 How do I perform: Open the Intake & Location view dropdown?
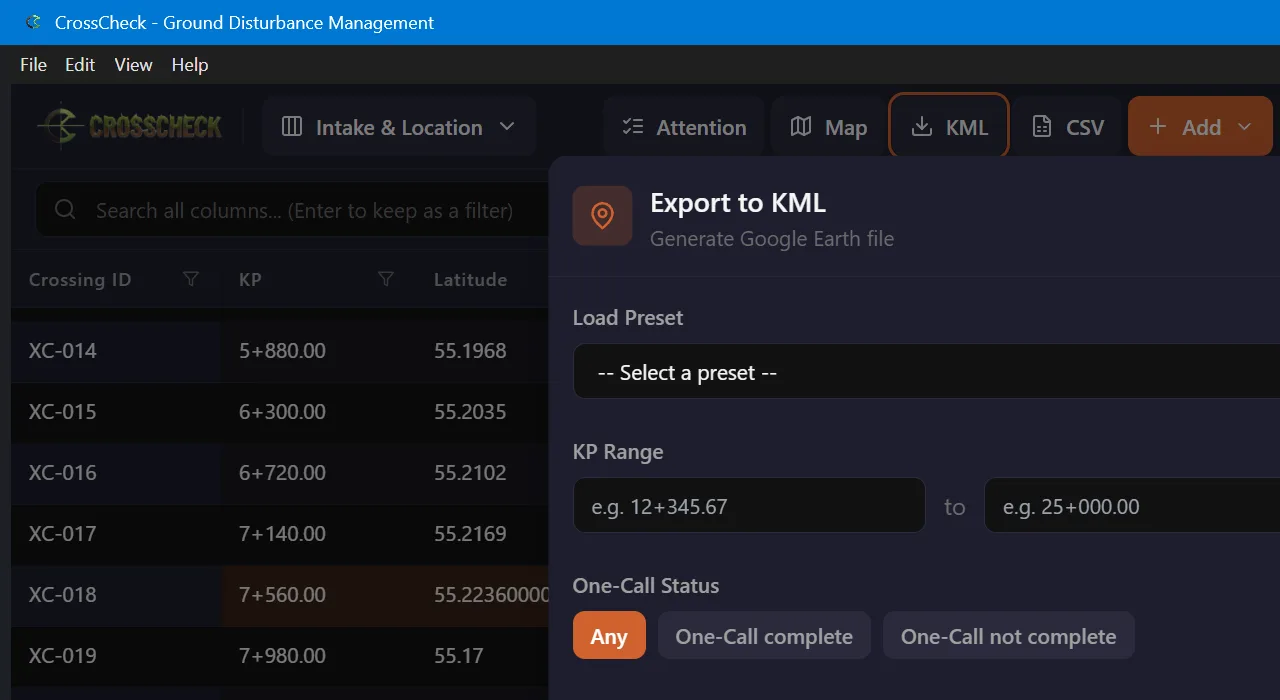pyautogui.click(x=399, y=127)
